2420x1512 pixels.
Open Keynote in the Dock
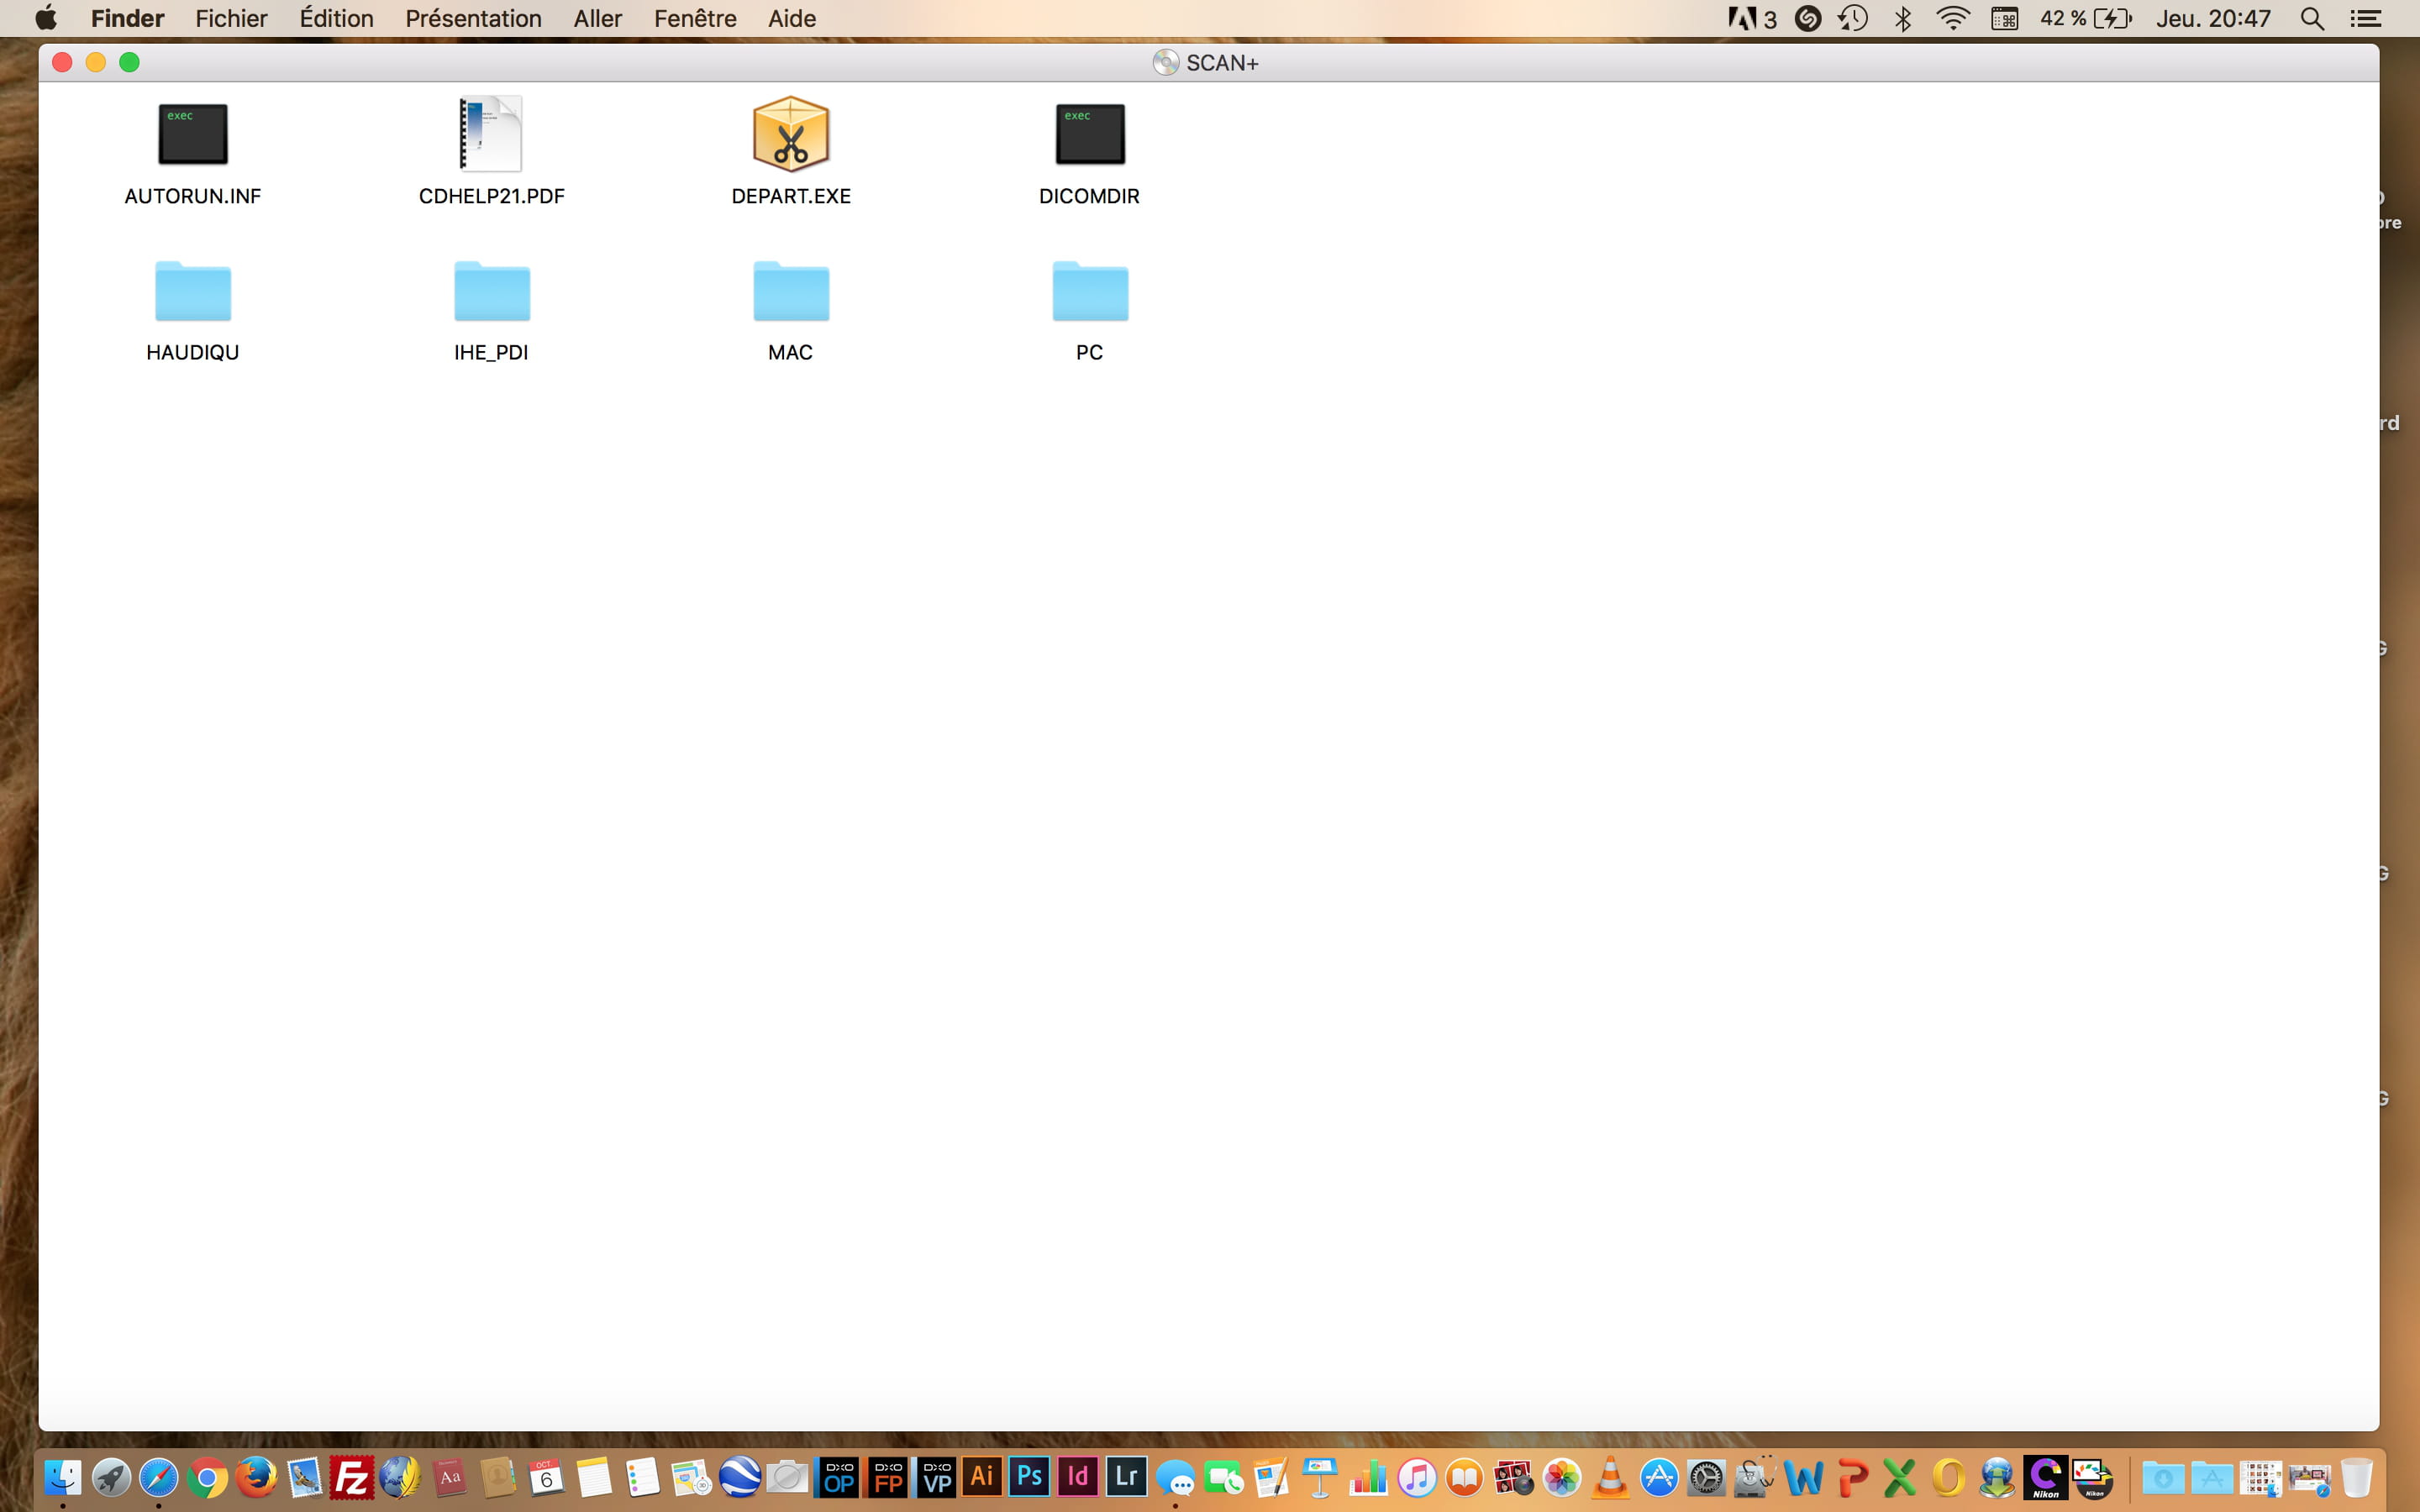point(1320,1477)
